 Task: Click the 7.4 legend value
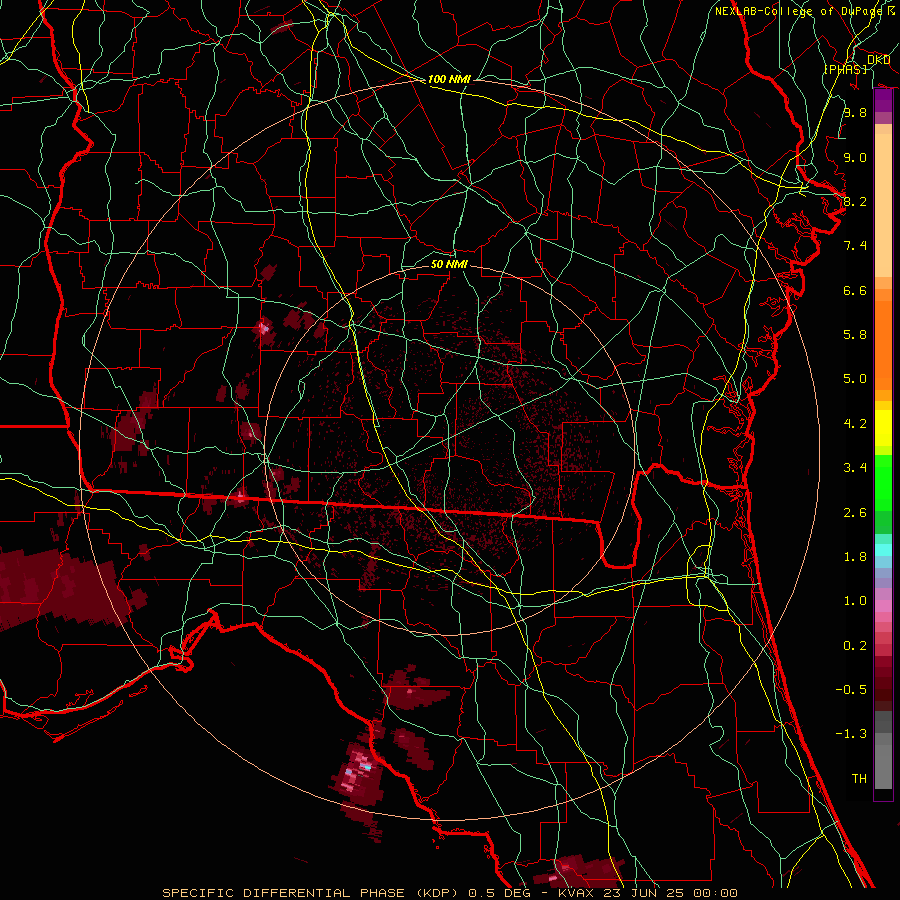pos(855,246)
